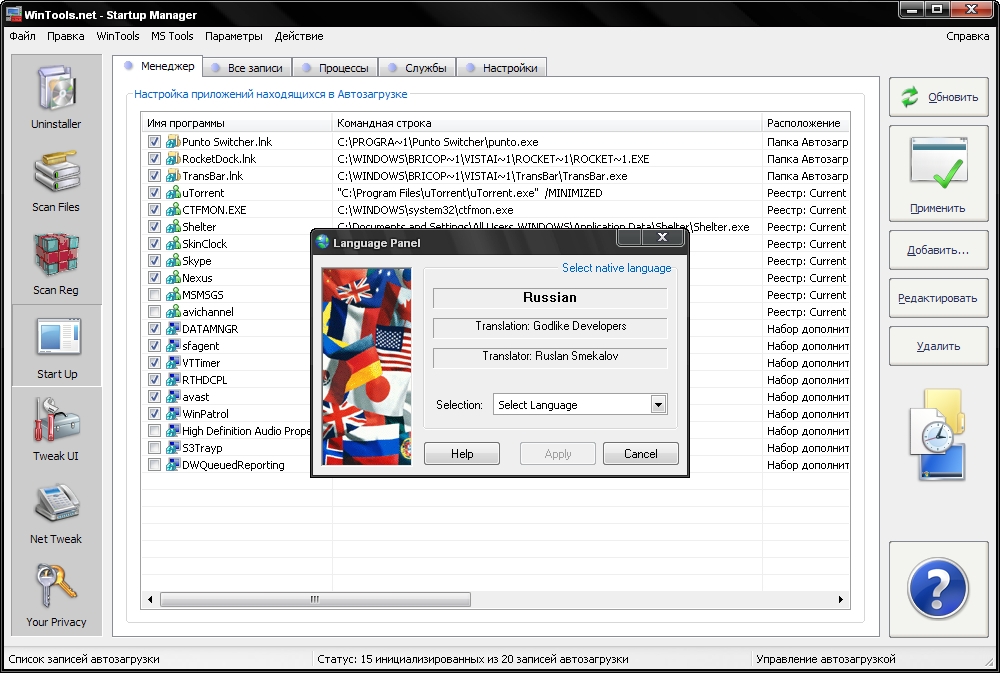Image resolution: width=1000 pixels, height=673 pixels.
Task: Click the Применить apply button
Action: [x=939, y=174]
